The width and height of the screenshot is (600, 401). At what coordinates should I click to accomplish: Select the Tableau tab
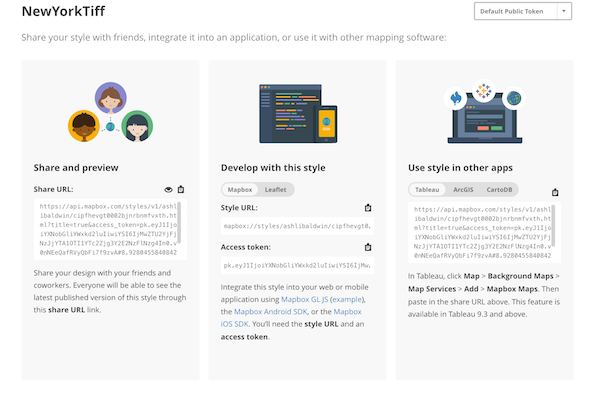click(428, 189)
